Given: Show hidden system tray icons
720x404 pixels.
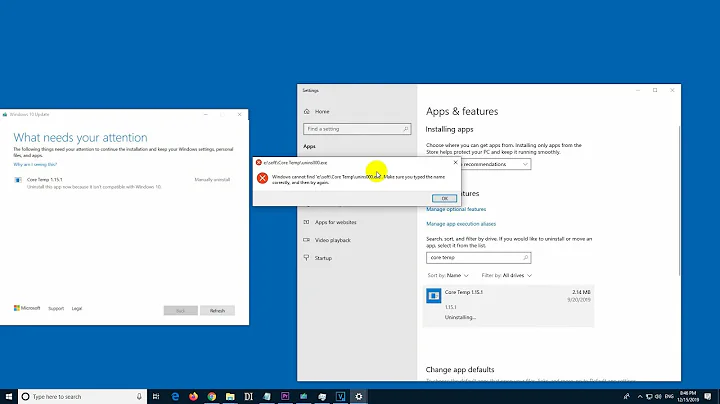Looking at the screenshot, I should coord(640,396).
